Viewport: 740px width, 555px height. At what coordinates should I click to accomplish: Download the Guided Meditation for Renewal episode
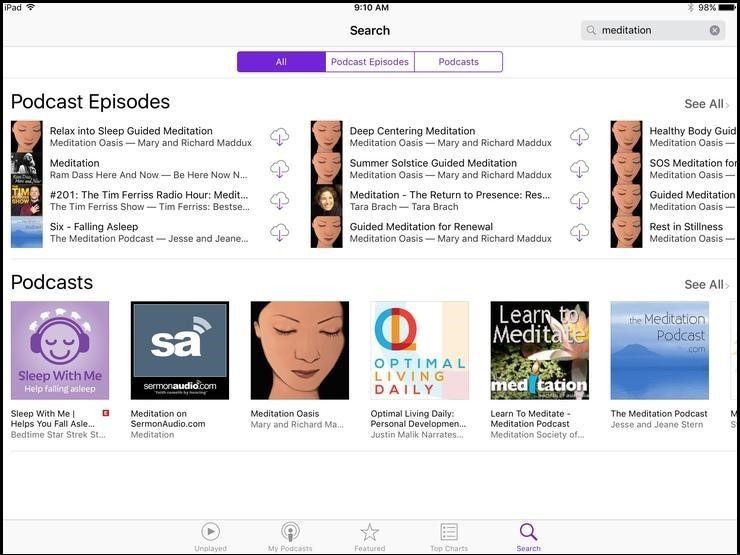(579, 232)
